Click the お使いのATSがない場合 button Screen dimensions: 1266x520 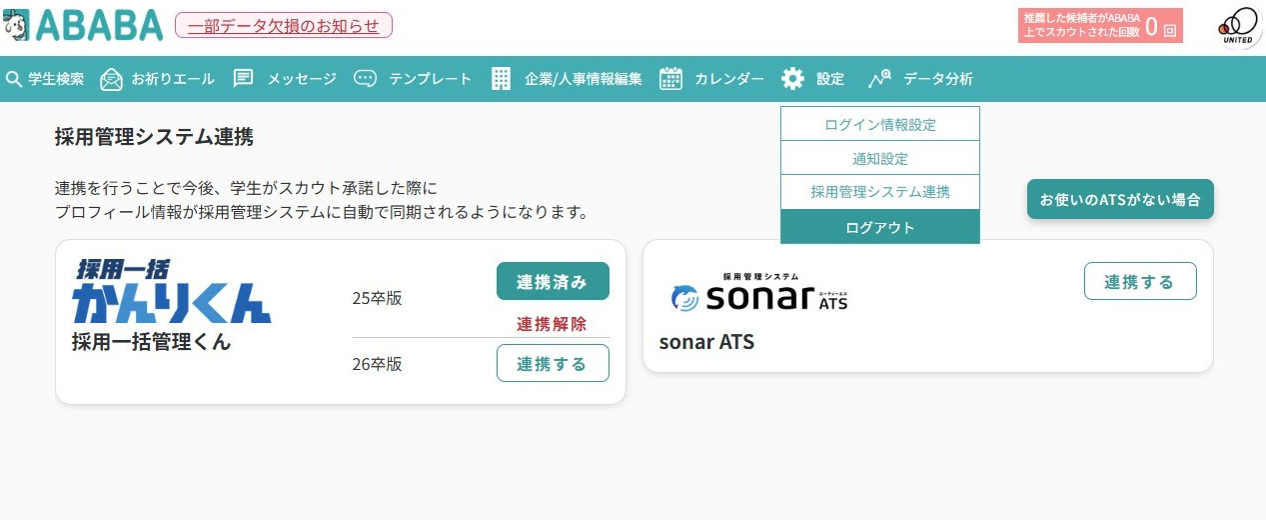1120,199
